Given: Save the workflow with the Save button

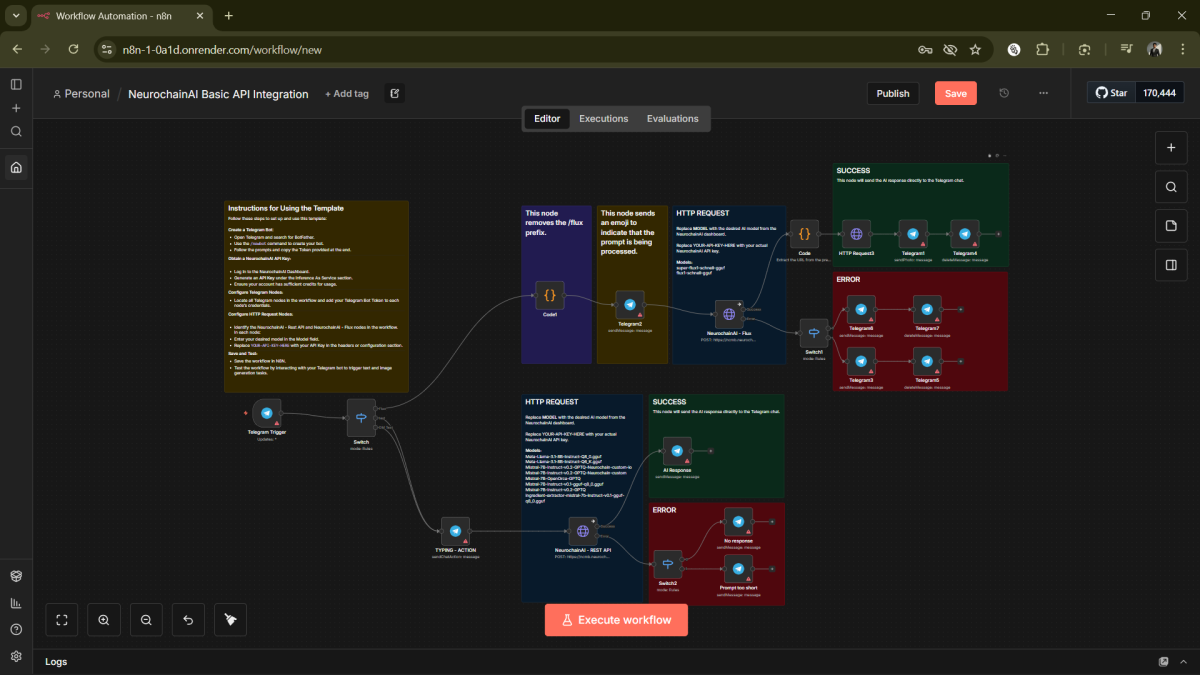Looking at the screenshot, I should click(x=955, y=93).
